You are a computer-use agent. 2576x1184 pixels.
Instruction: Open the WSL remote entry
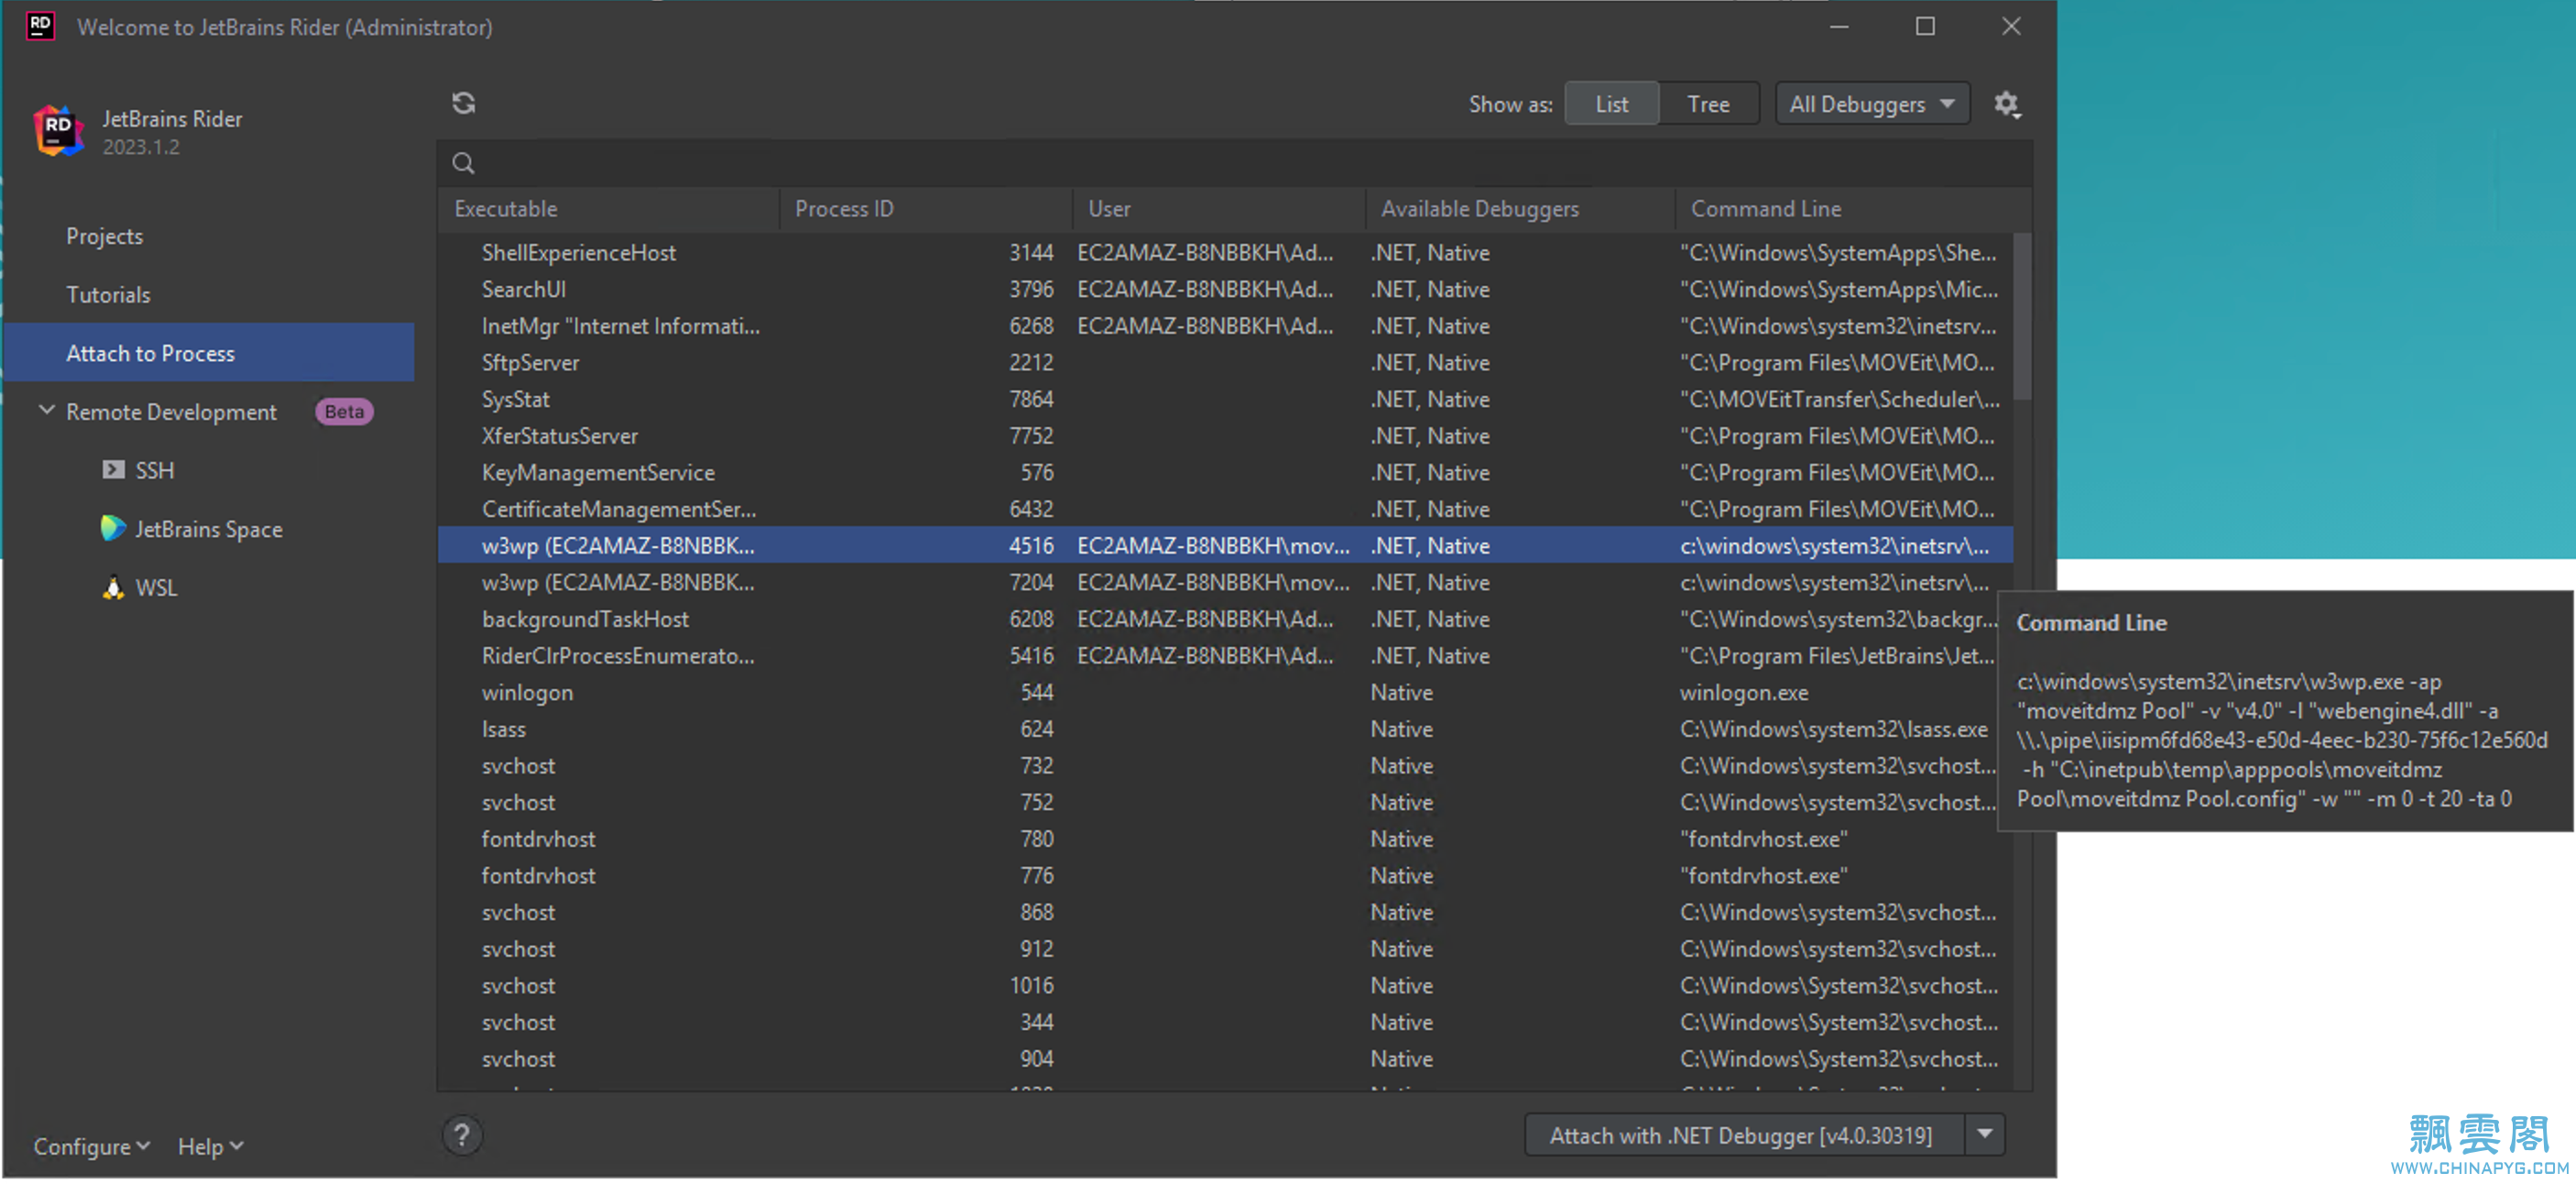(x=208, y=587)
